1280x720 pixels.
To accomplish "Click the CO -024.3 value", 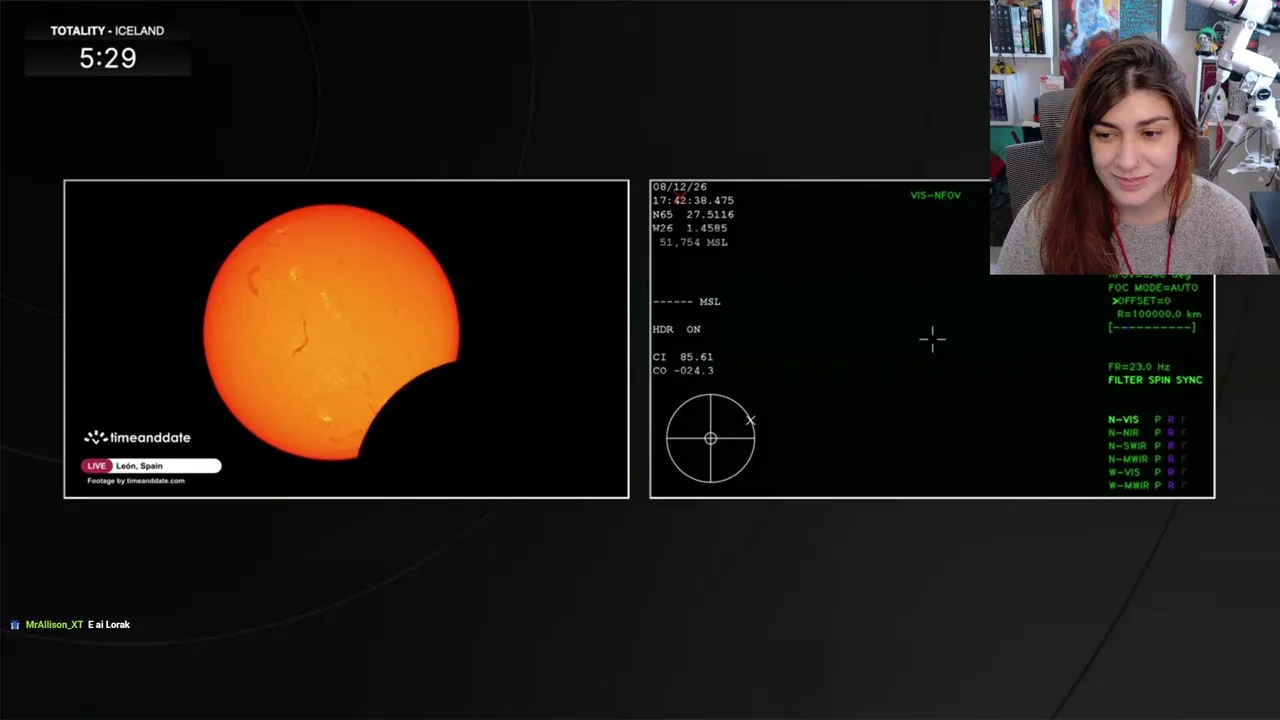I will [683, 371].
